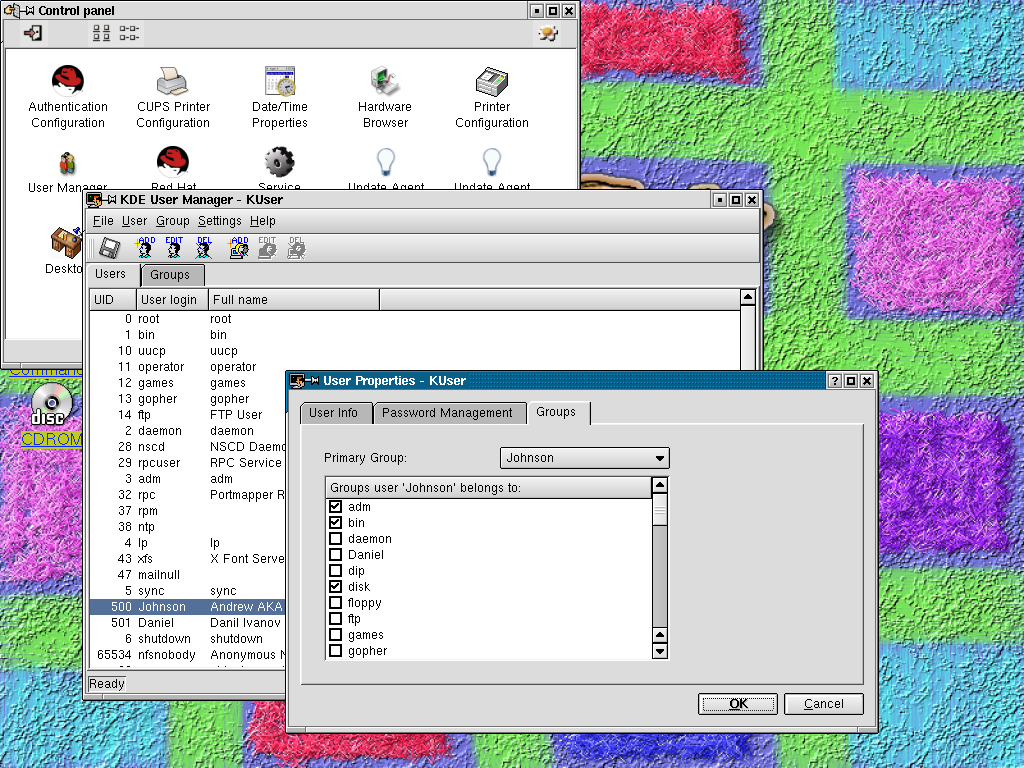This screenshot has width=1024, height=768.
Task: Sort user list by Full name header
Action: tap(294, 300)
